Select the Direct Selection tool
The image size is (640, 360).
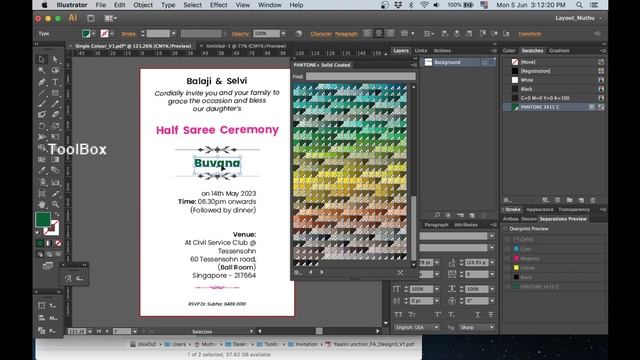coord(55,60)
